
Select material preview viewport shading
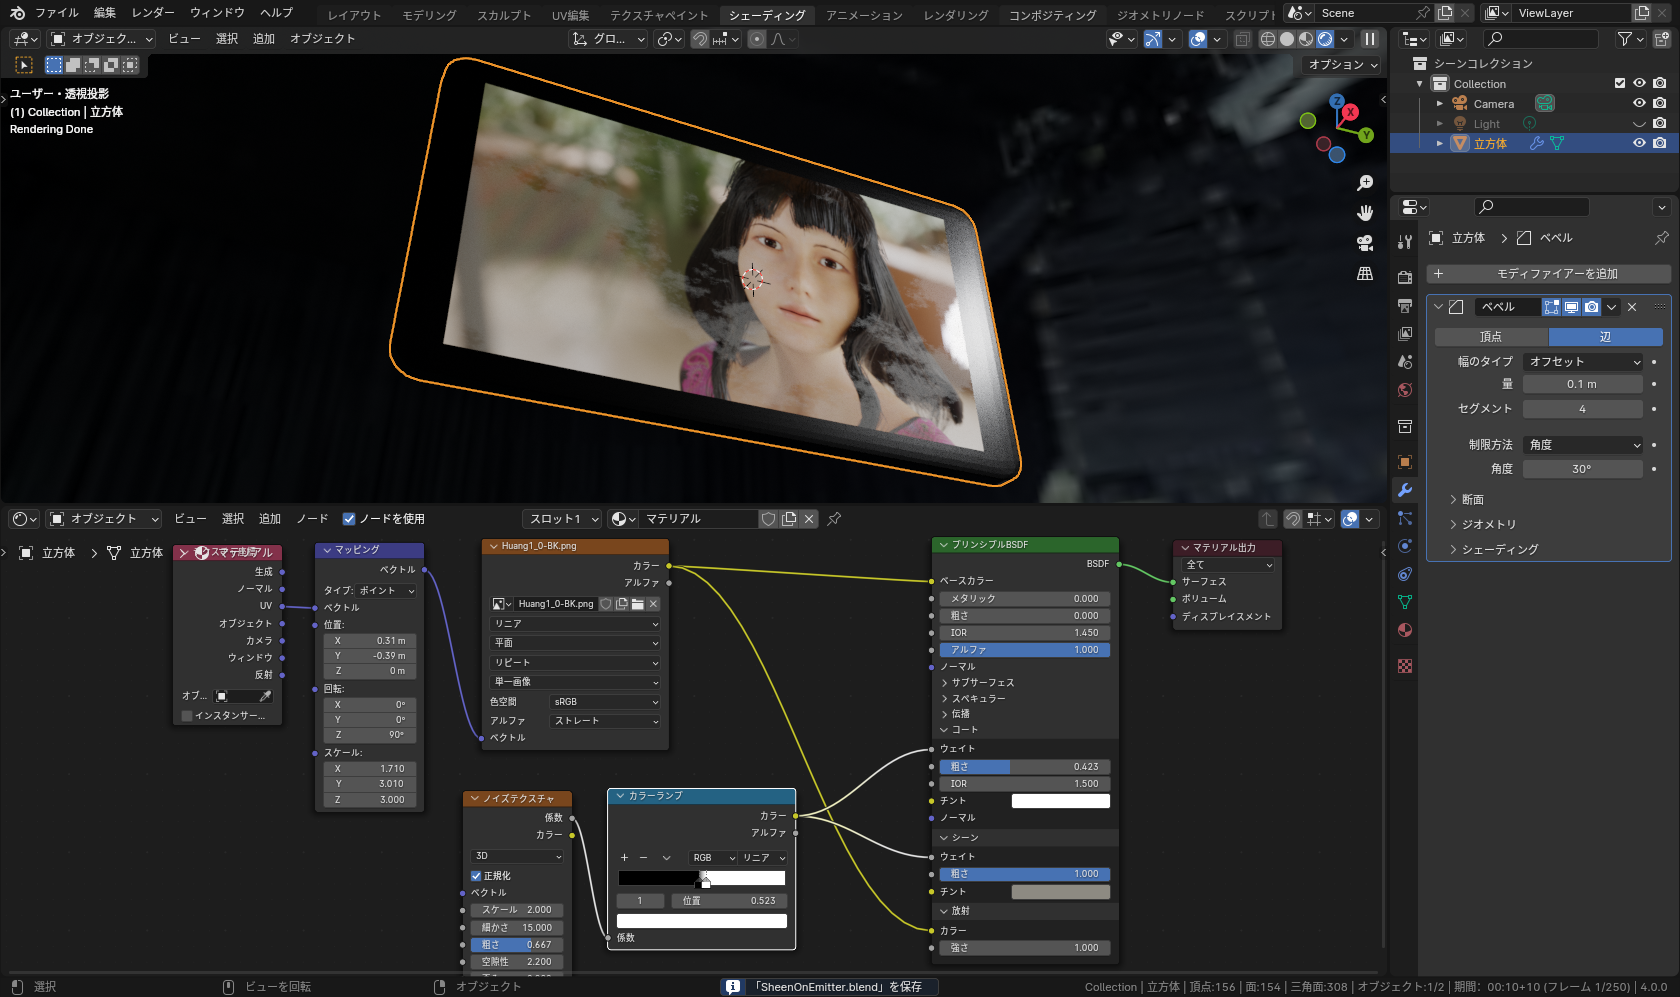(x=1306, y=39)
